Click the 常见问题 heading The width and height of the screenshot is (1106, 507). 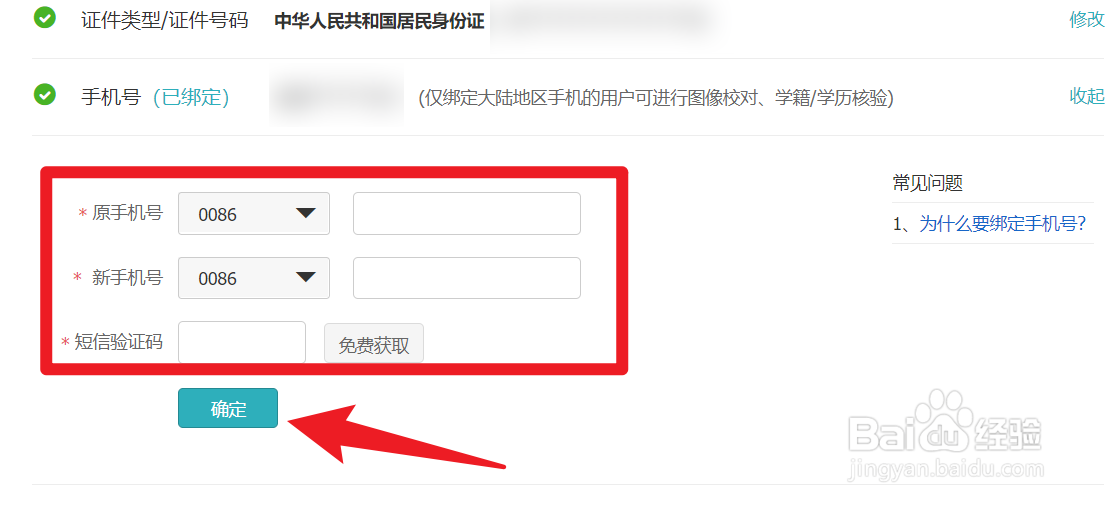(x=928, y=183)
